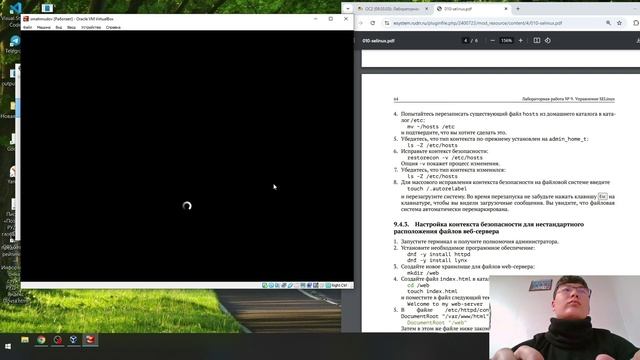Rotate the PDF counterclockwise

point(548,41)
